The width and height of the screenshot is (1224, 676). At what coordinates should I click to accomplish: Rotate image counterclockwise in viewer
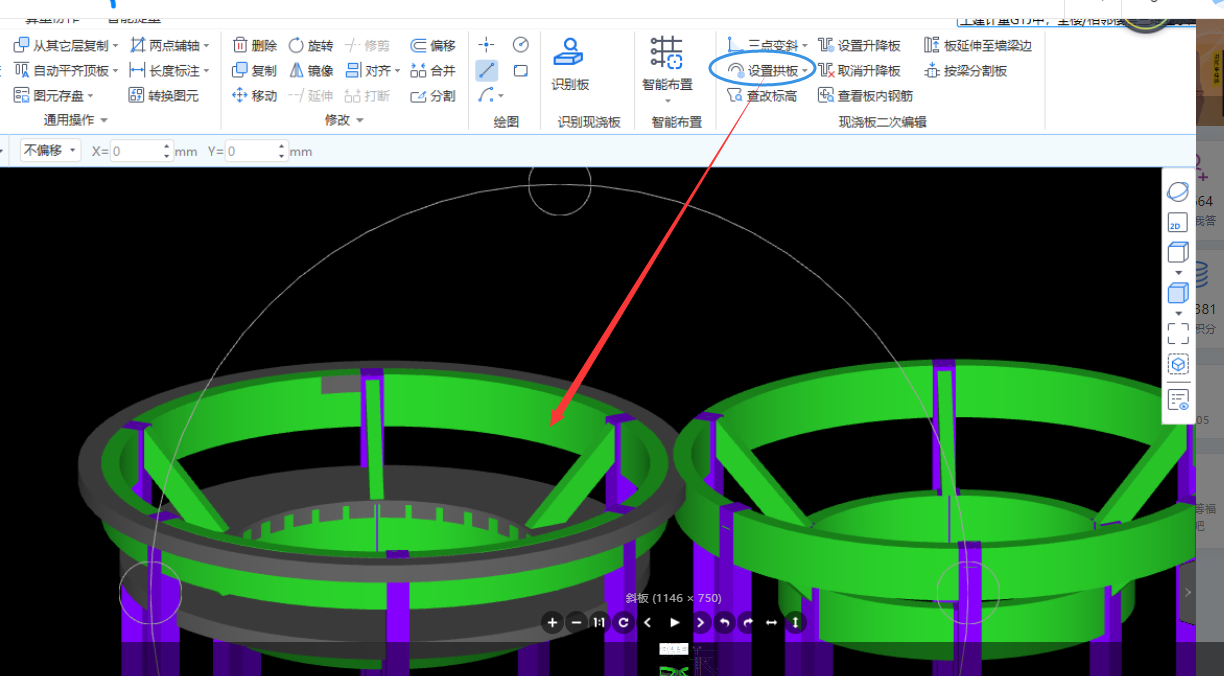[724, 622]
